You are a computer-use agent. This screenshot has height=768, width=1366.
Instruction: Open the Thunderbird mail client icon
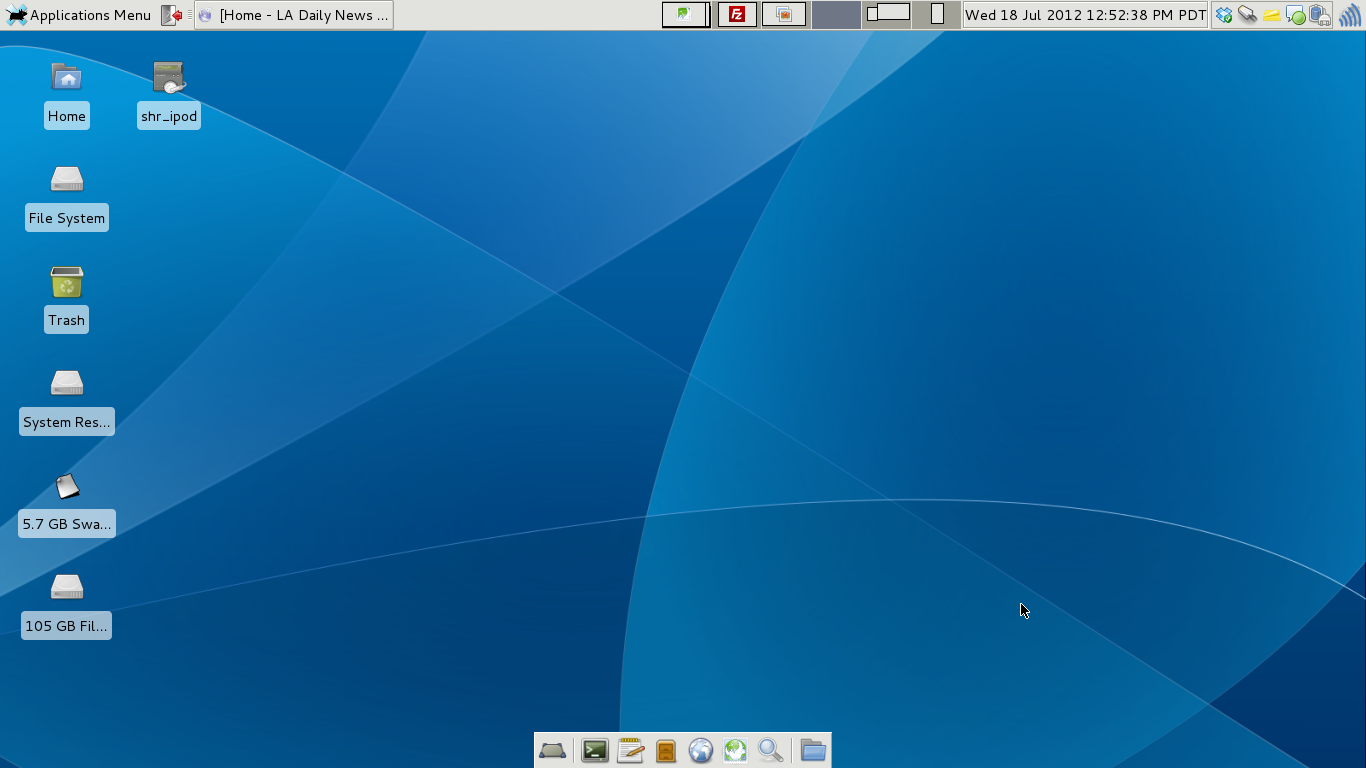coord(735,750)
